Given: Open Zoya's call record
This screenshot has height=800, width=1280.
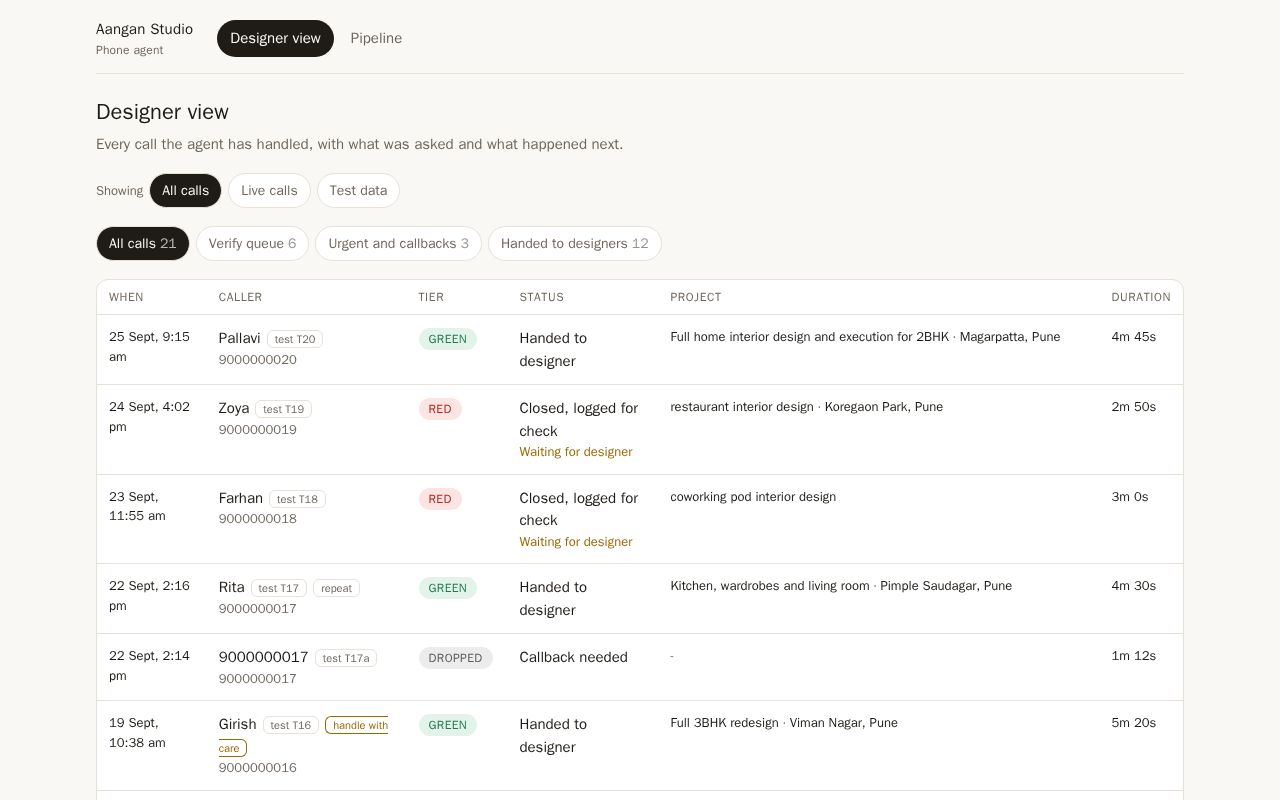Looking at the screenshot, I should click(640, 430).
